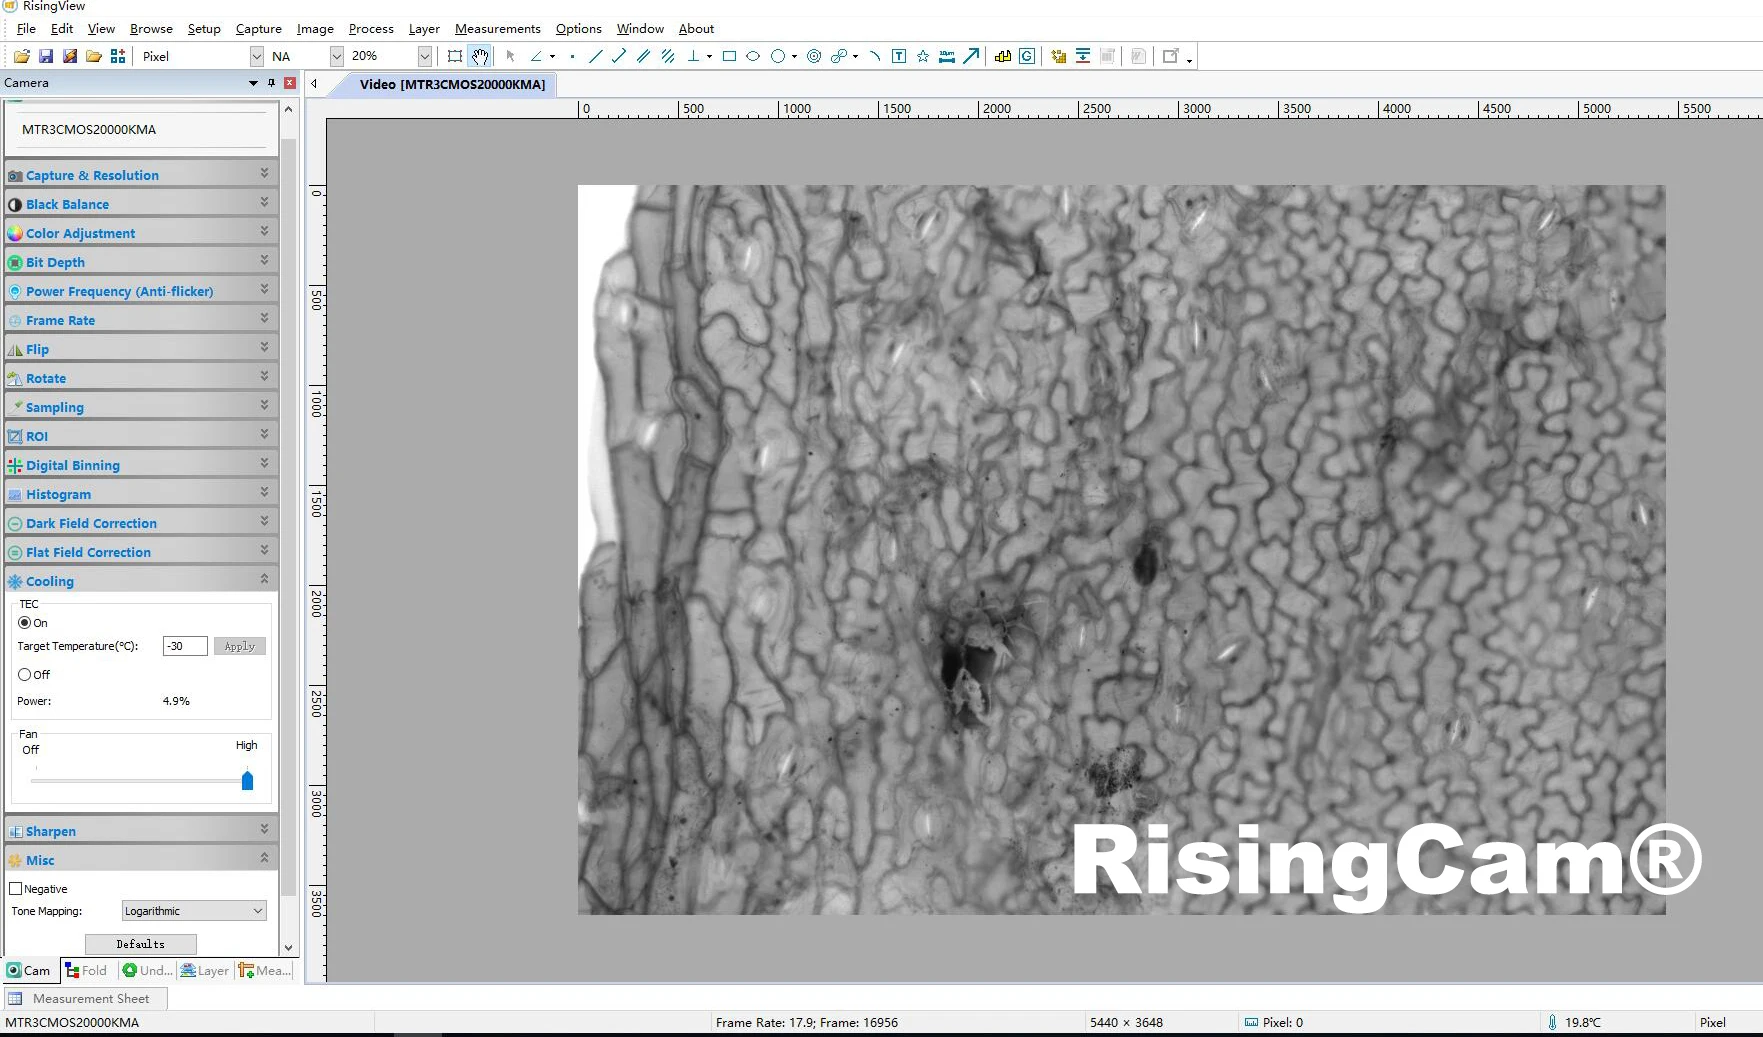This screenshot has width=1763, height=1037.
Task: Click the Defaults button
Action: point(141,944)
